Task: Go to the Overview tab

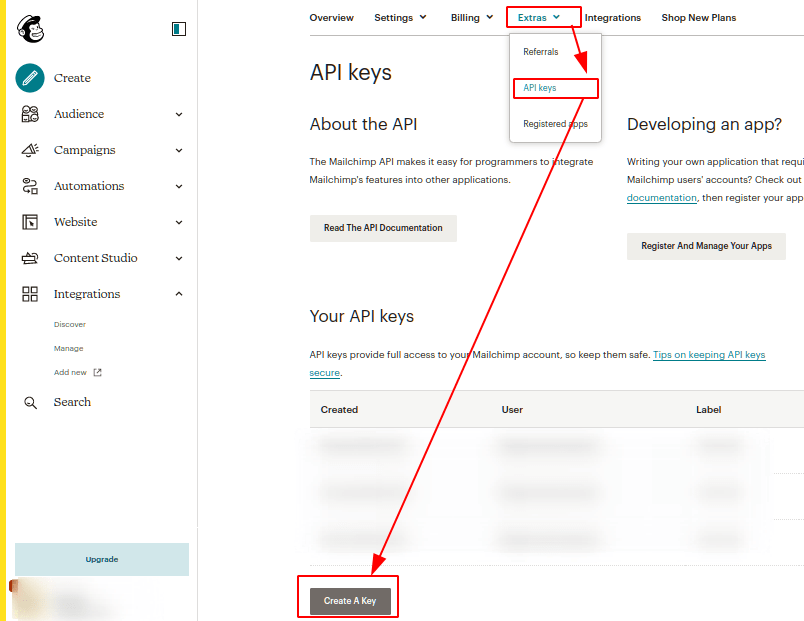Action: [x=331, y=17]
